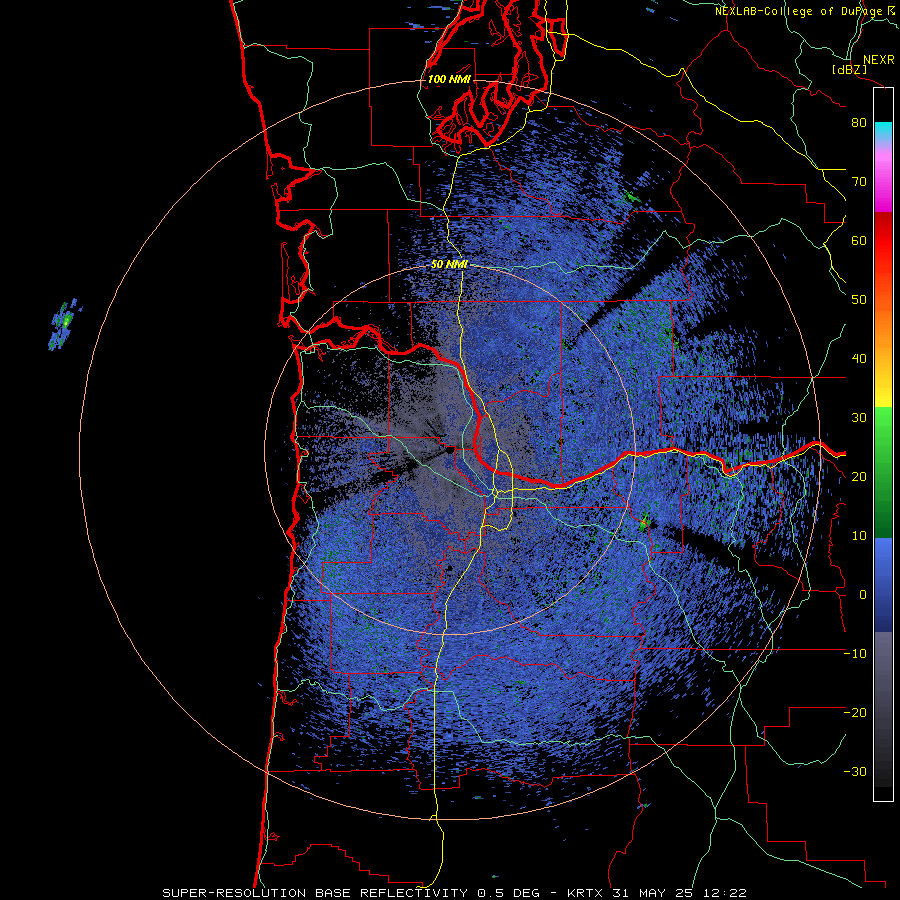900x900 pixels.
Task: Click the 10 value on the dBZ scale
Action: click(x=859, y=536)
